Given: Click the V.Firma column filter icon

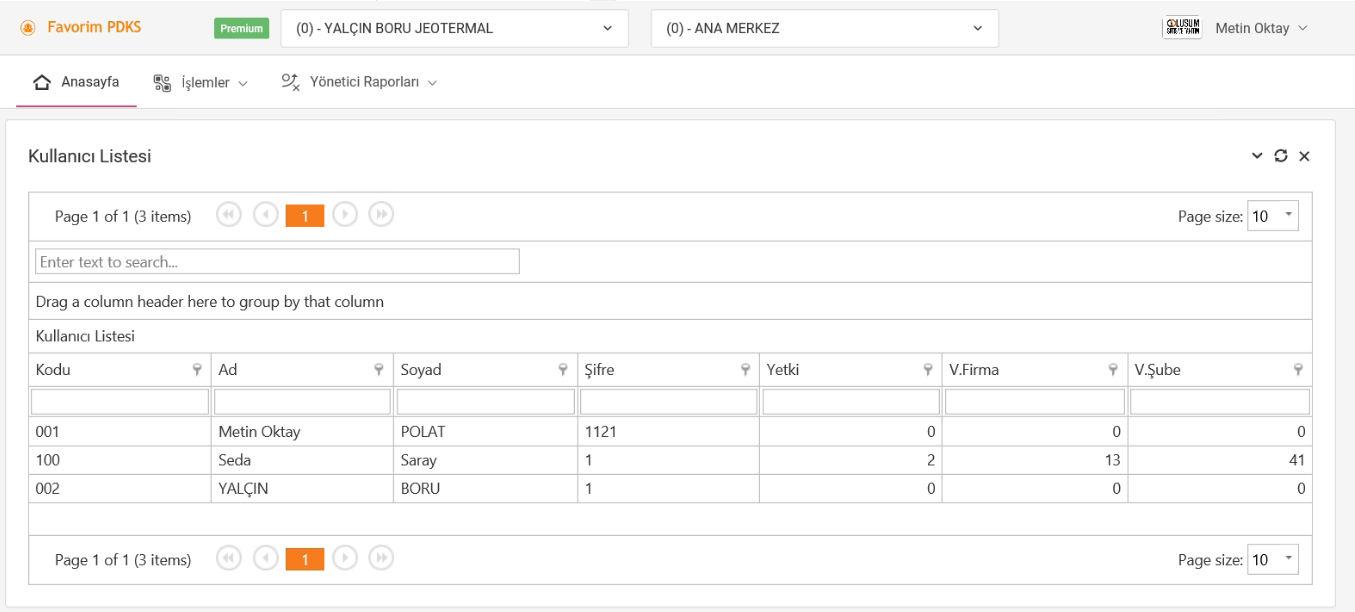Looking at the screenshot, I should (1113, 370).
